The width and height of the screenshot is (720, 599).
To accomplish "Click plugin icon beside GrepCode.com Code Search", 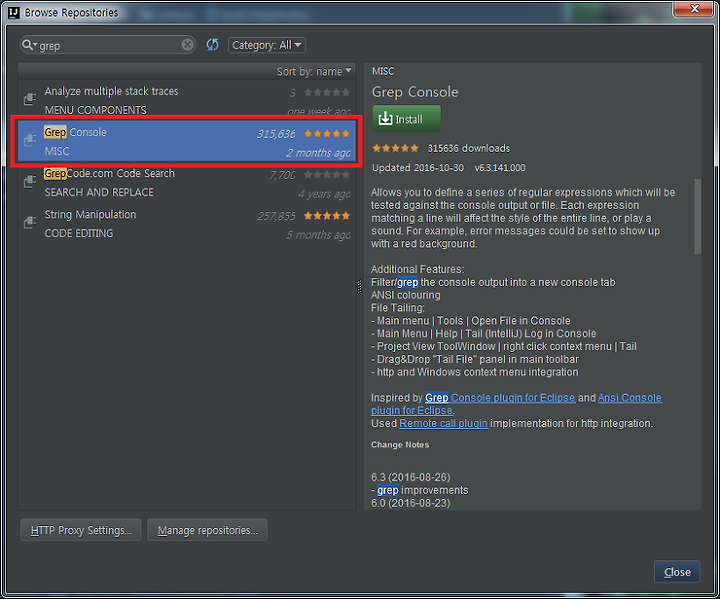I will (30, 181).
